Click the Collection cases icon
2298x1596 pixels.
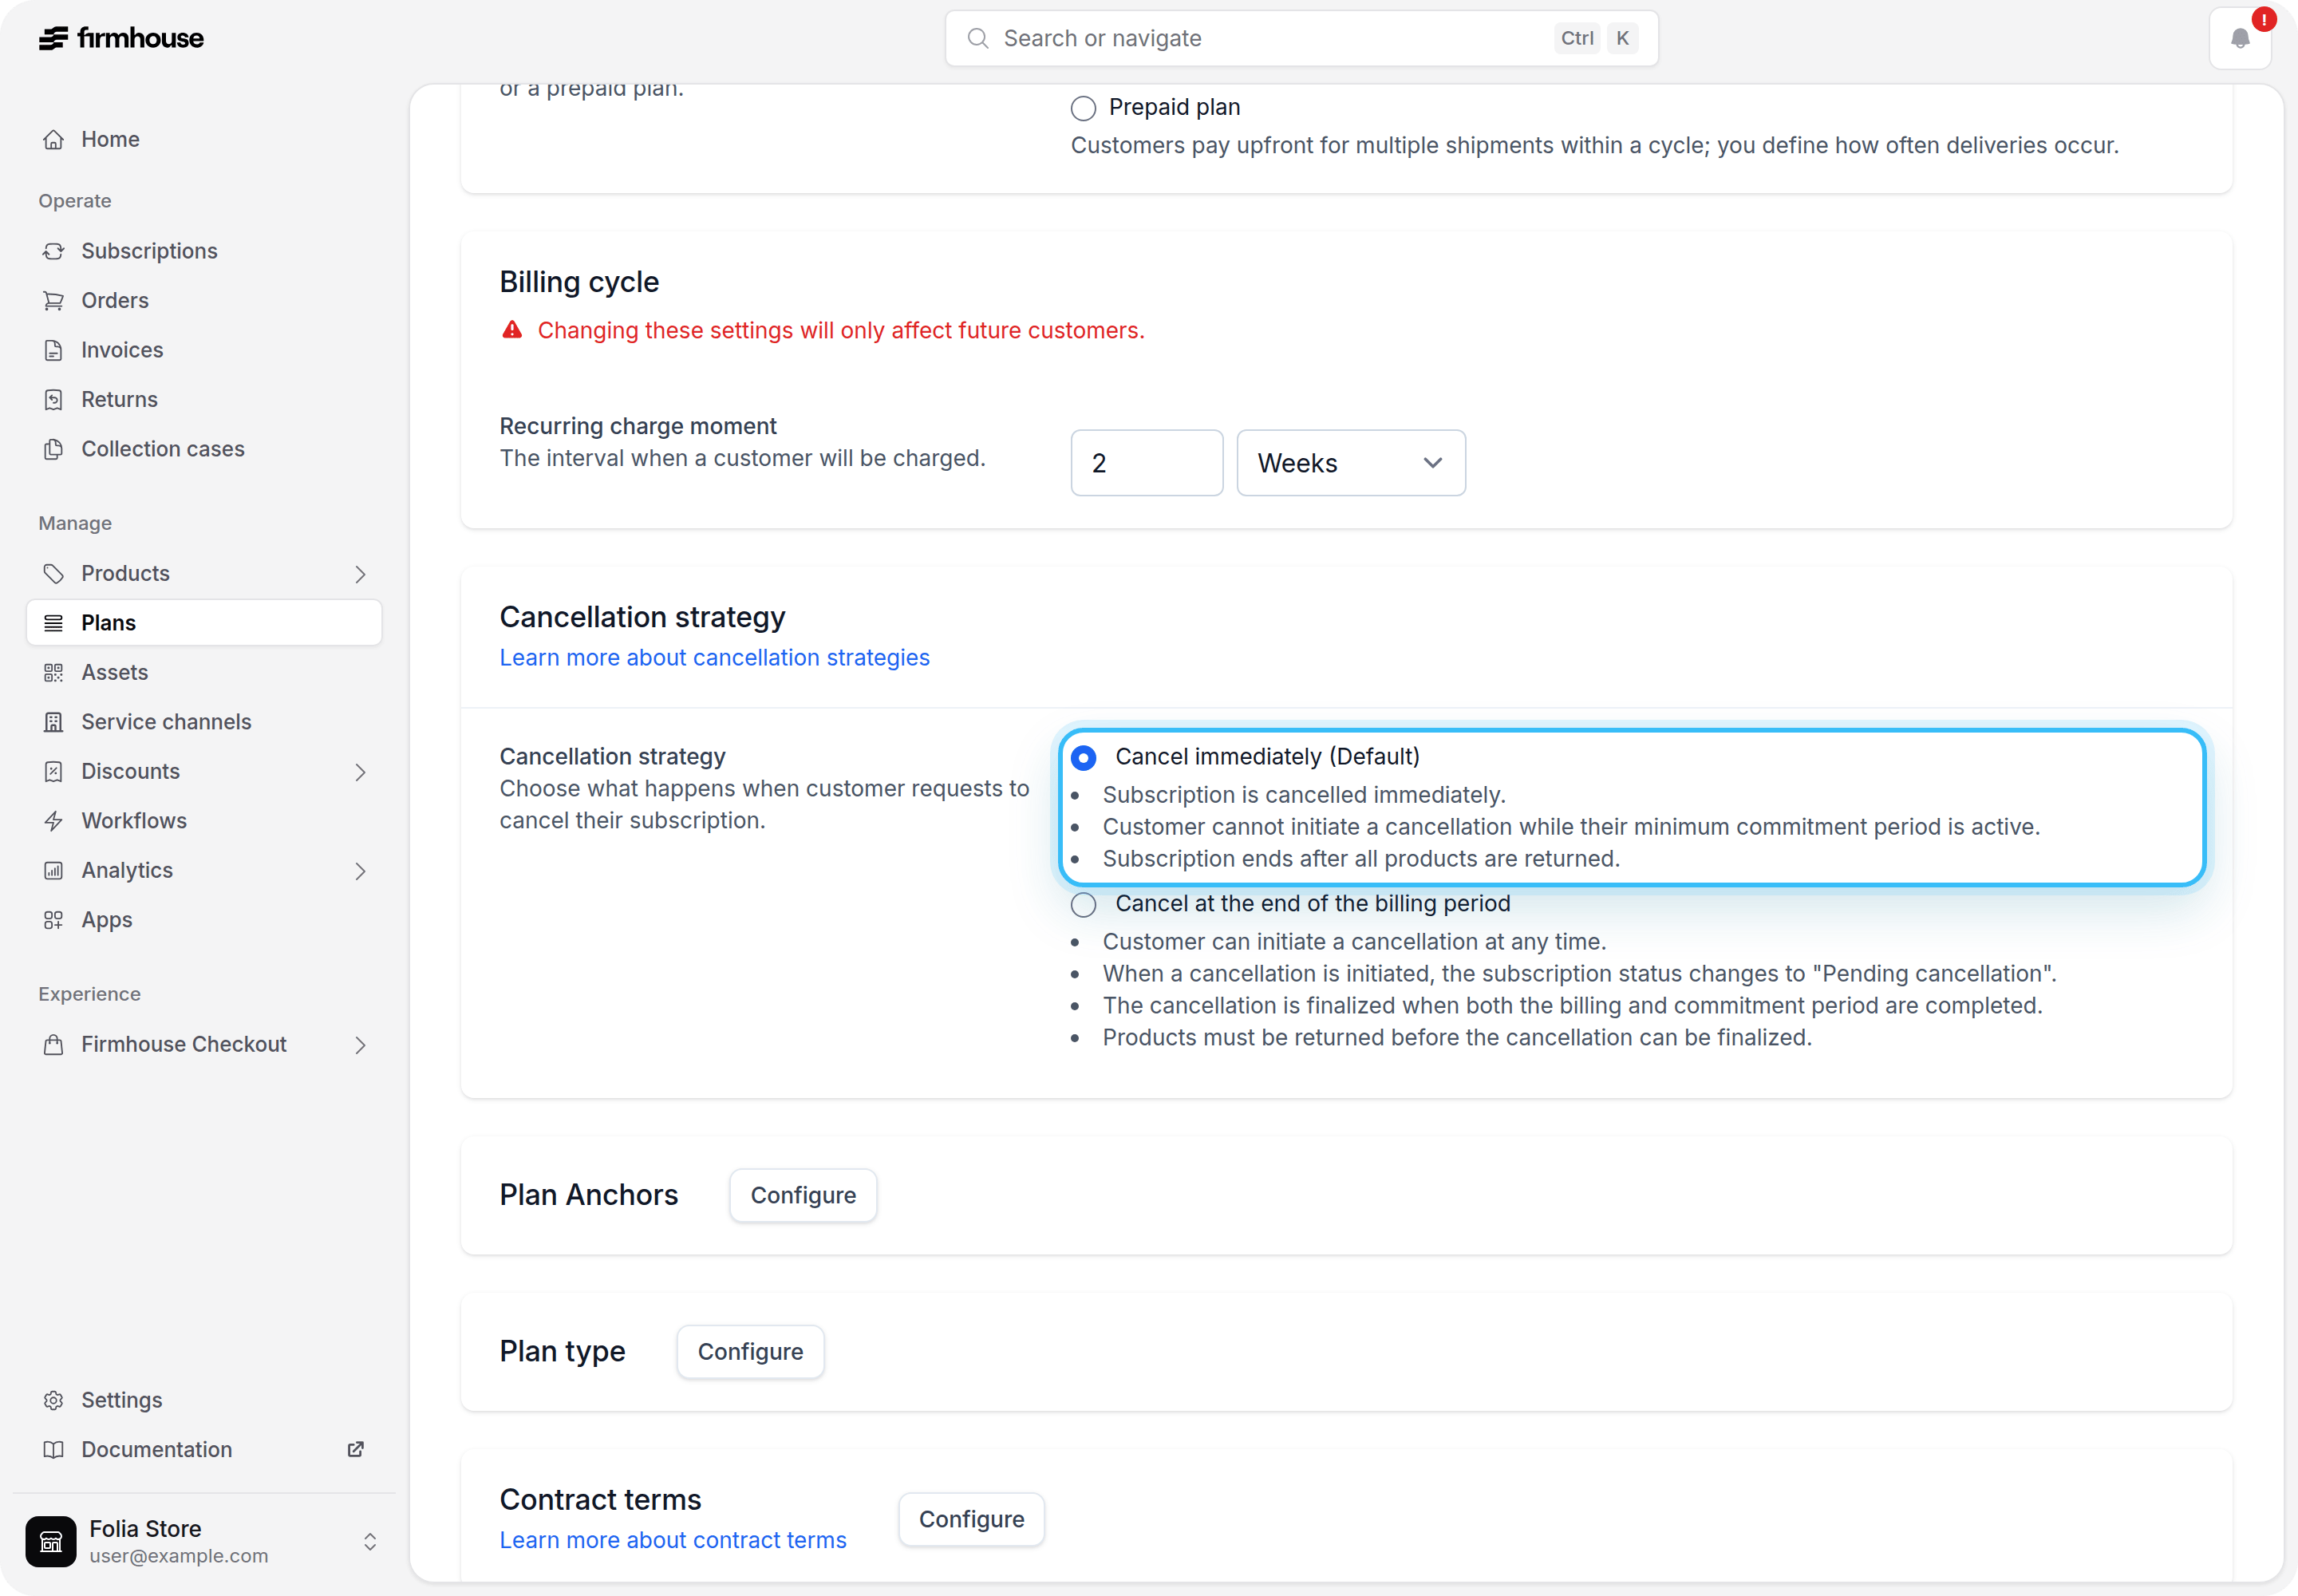click(x=54, y=449)
